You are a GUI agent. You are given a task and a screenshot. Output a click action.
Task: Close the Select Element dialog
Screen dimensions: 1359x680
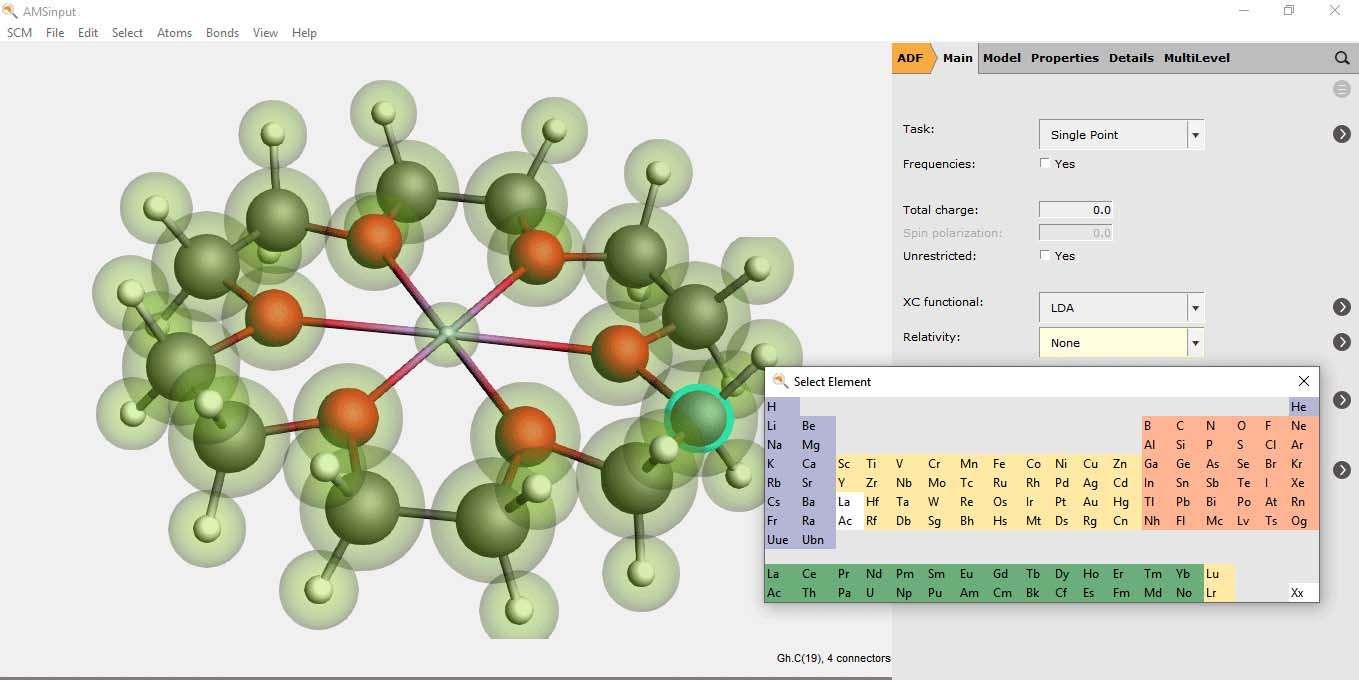[x=1303, y=381]
